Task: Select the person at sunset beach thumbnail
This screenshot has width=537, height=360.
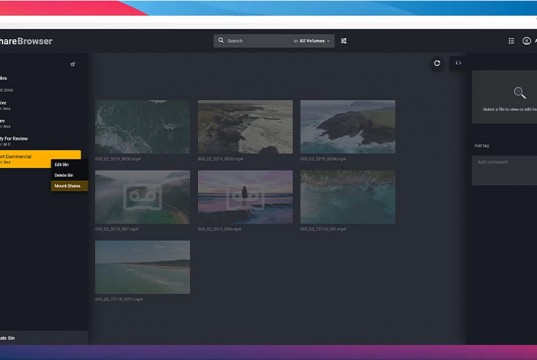Action: 245,197
